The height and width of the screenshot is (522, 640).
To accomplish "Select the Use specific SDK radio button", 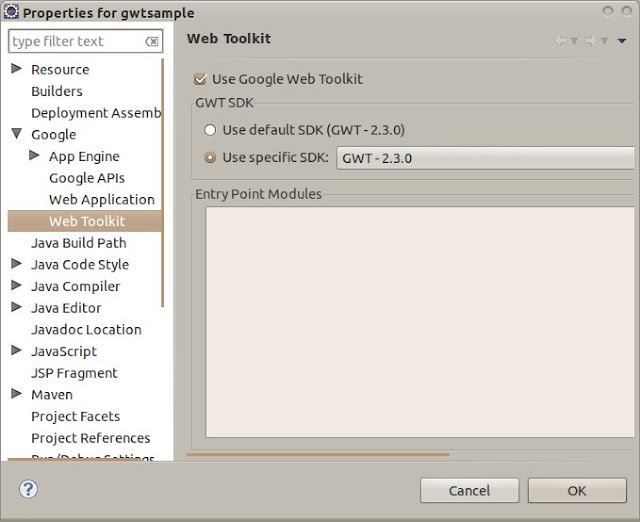I will [x=210, y=158].
